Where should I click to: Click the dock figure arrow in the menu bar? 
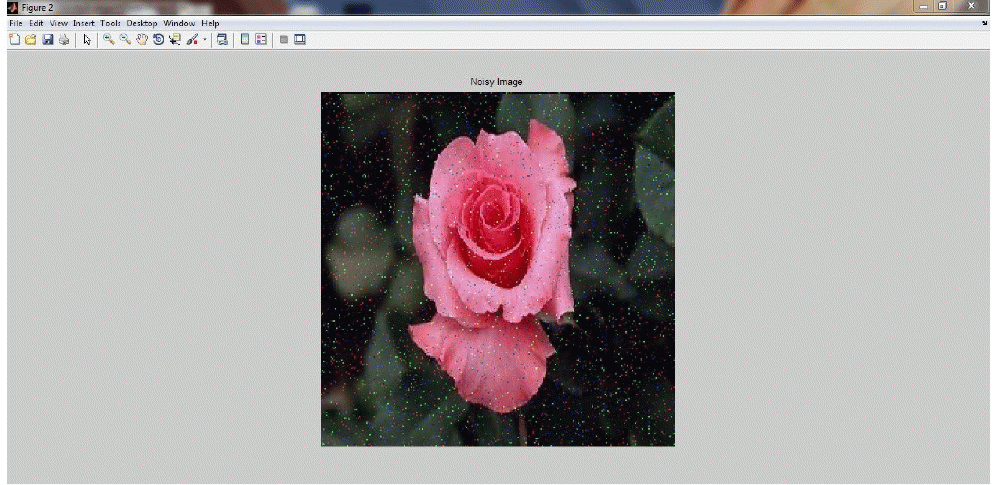[x=985, y=23]
